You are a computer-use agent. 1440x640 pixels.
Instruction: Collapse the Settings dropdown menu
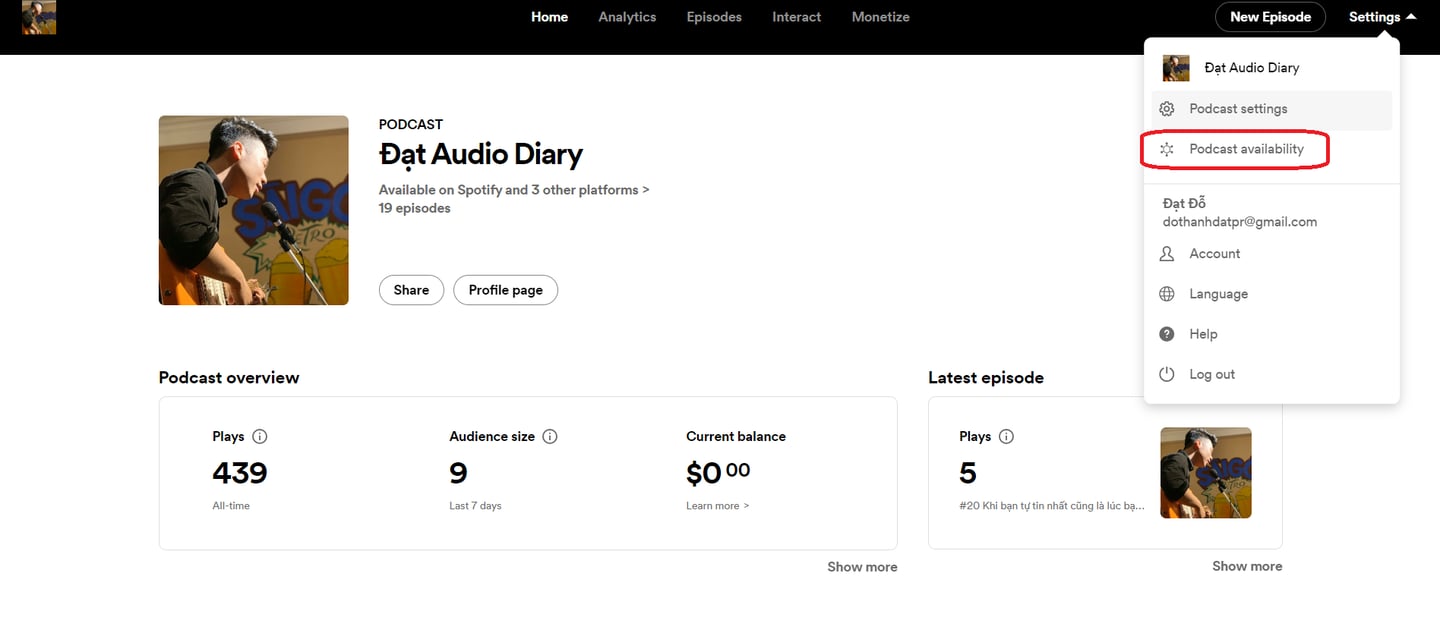pos(1382,17)
